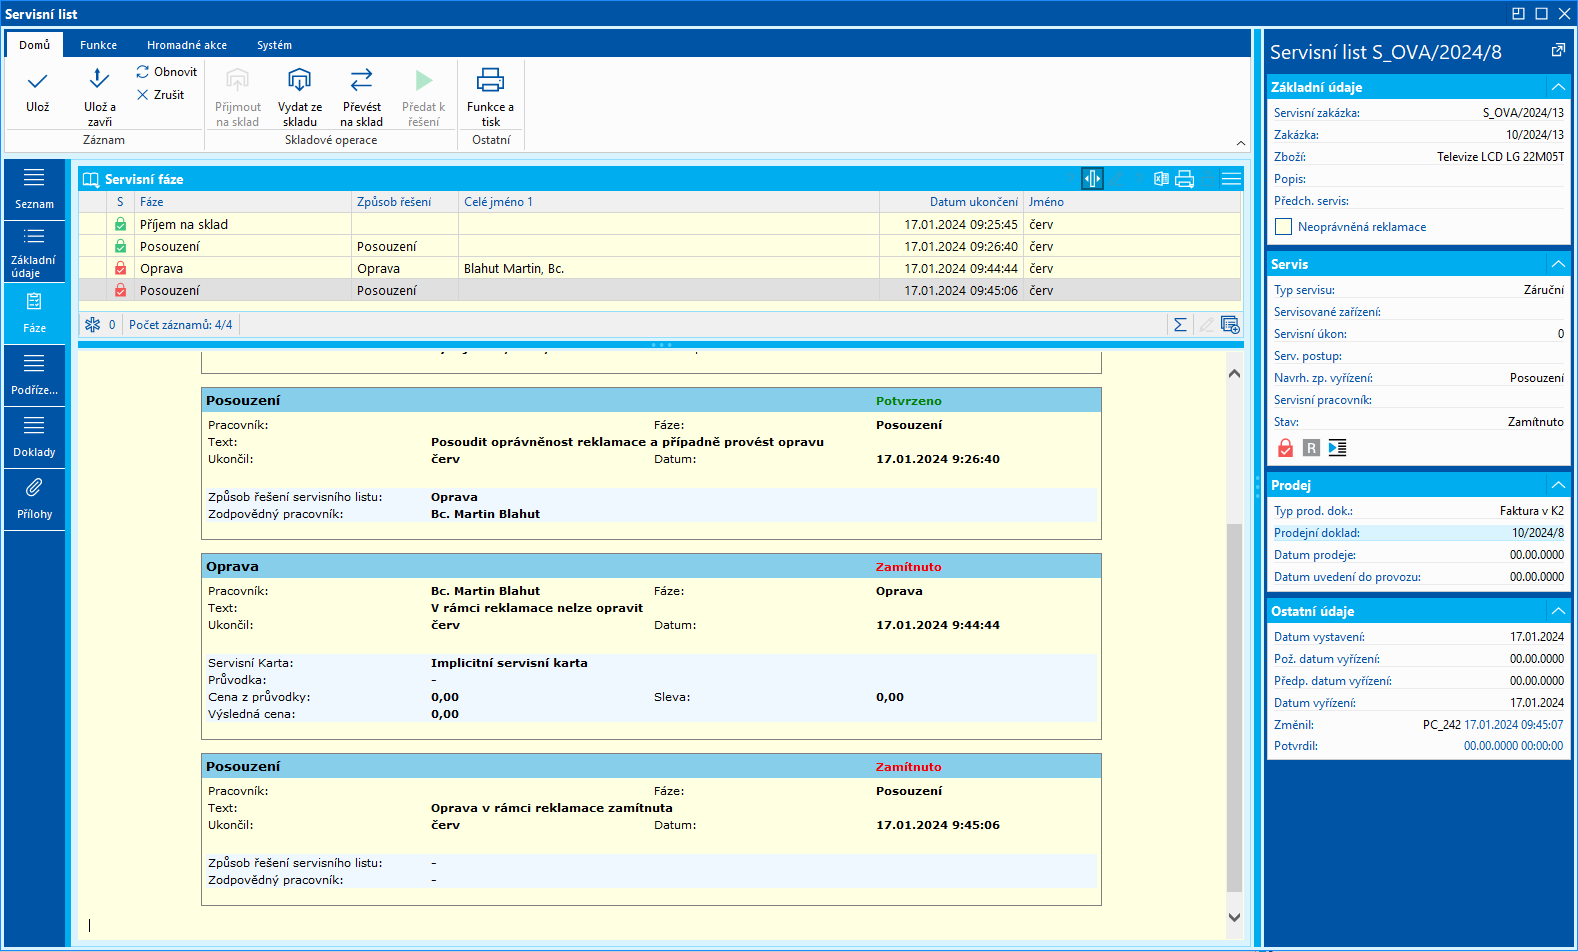Switch to the Funkce ribbon tab
This screenshot has height=952, width=1578.
click(98, 45)
